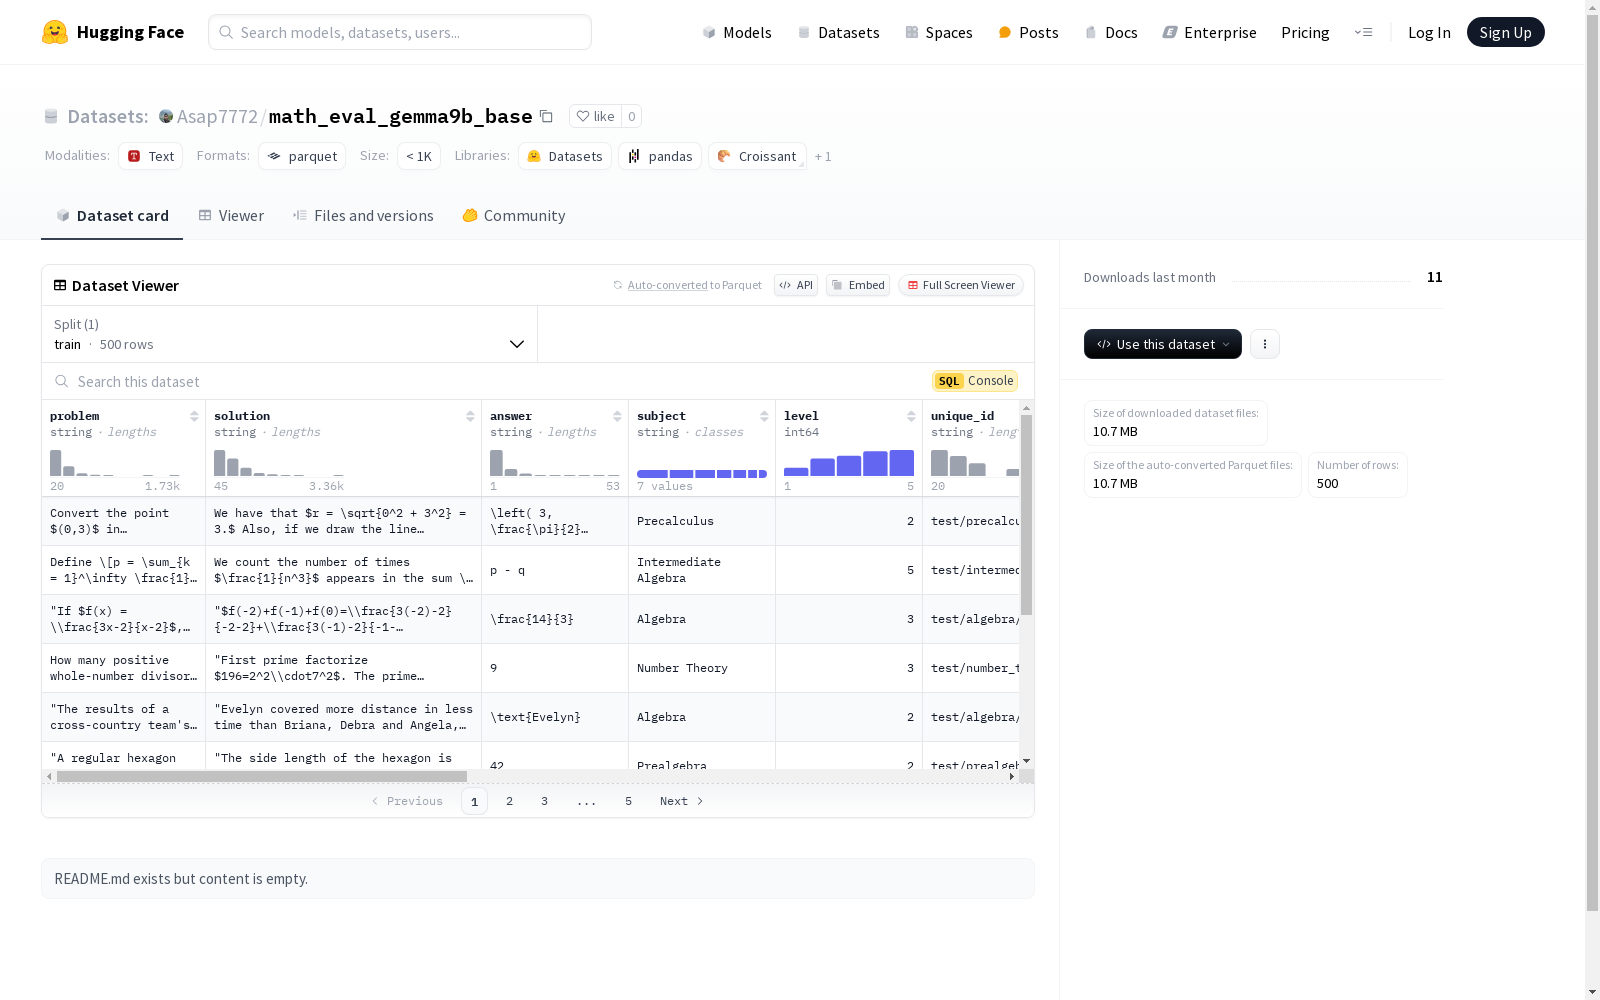The width and height of the screenshot is (1600, 1000).
Task: Open the navigation overflow menu icon
Action: (x=1363, y=32)
